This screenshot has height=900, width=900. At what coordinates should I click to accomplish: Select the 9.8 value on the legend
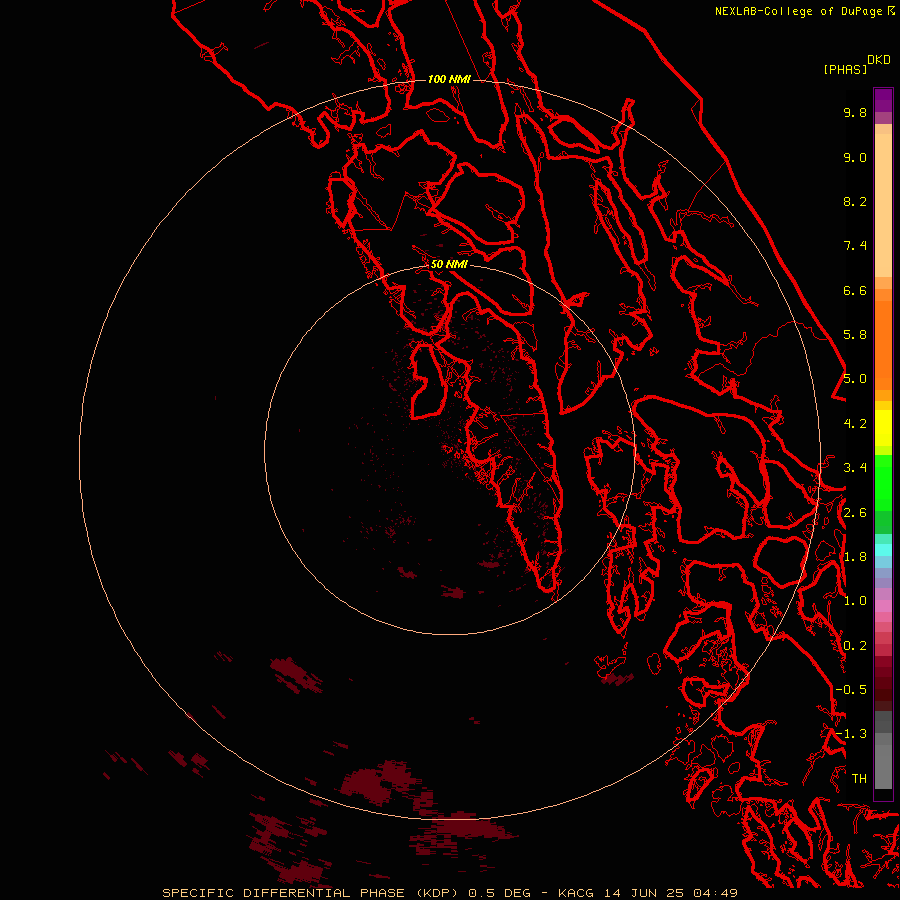pyautogui.click(x=855, y=112)
